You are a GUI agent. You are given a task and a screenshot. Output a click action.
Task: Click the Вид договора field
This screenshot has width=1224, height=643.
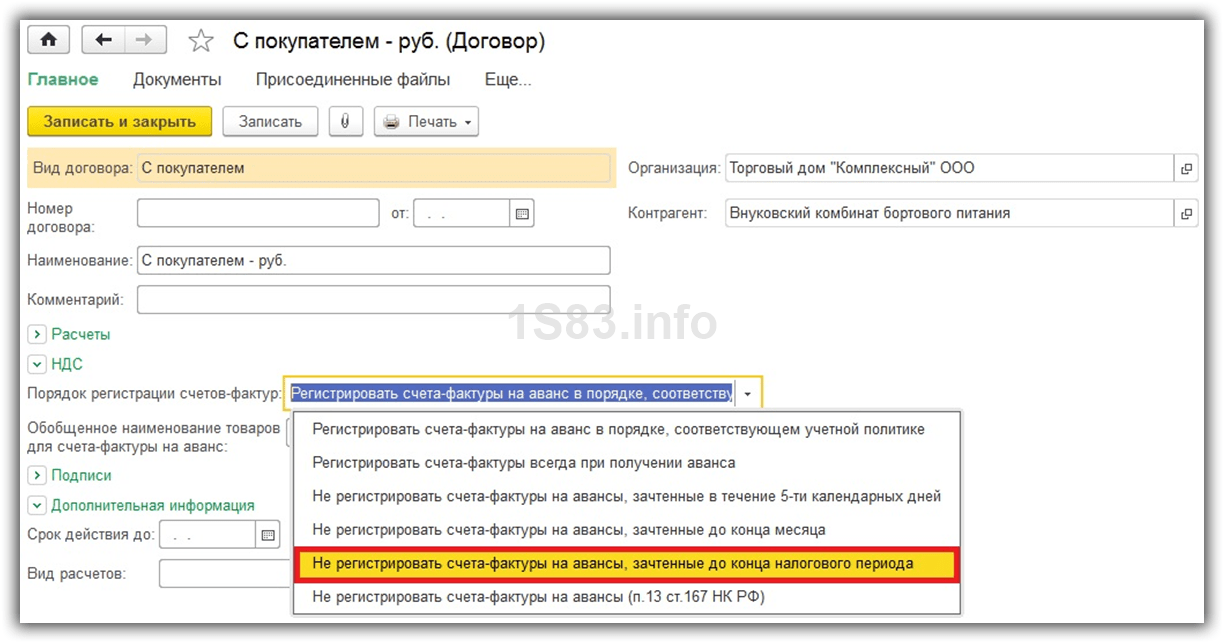[373, 168]
